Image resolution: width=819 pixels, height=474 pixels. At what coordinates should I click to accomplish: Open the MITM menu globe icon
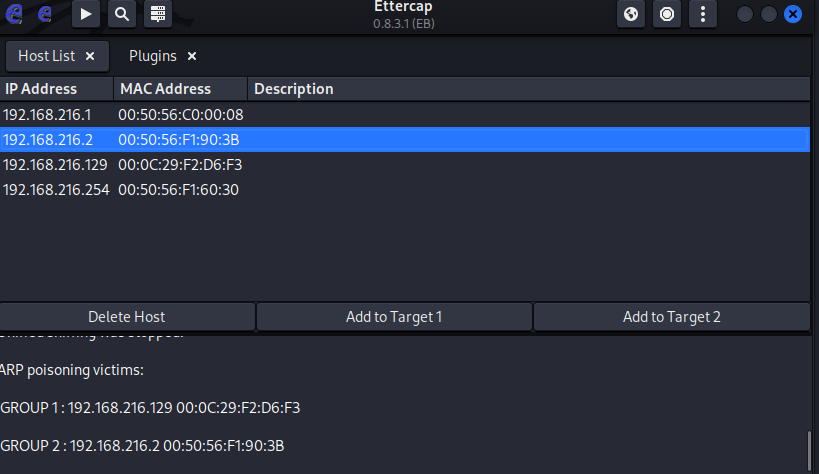[631, 14]
